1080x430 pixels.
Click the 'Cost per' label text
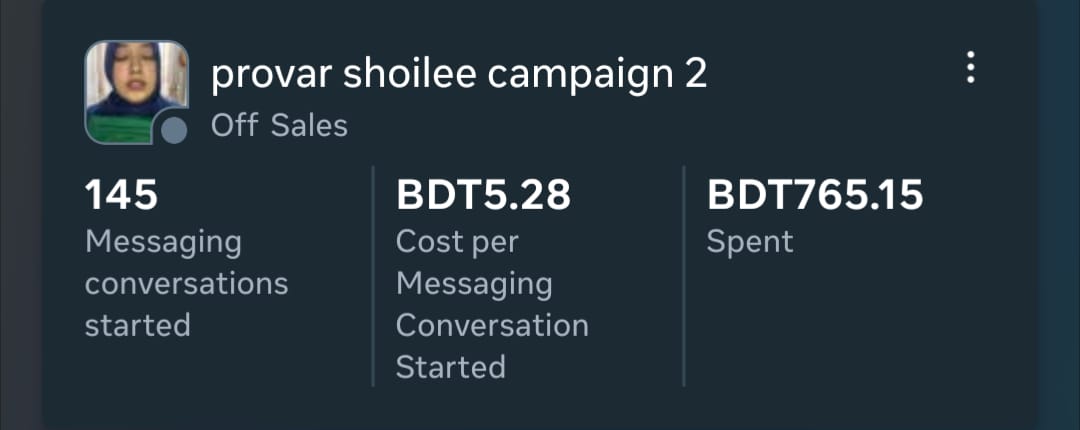pyautogui.click(x=457, y=244)
